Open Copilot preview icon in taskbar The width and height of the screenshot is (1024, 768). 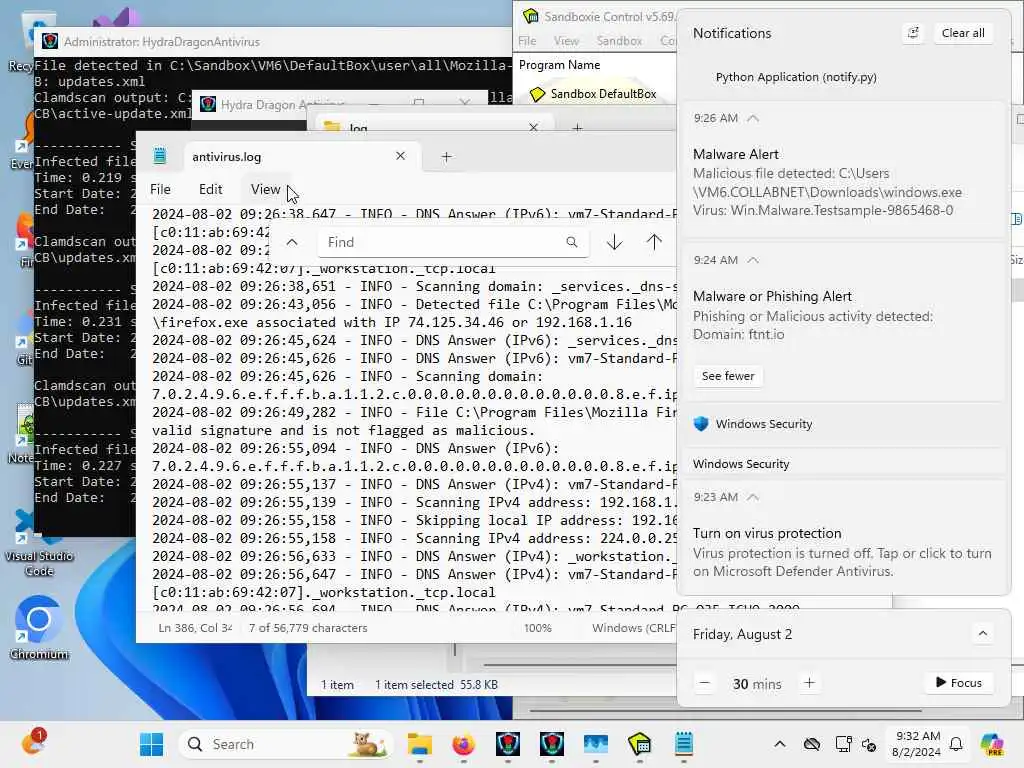pos(992,744)
